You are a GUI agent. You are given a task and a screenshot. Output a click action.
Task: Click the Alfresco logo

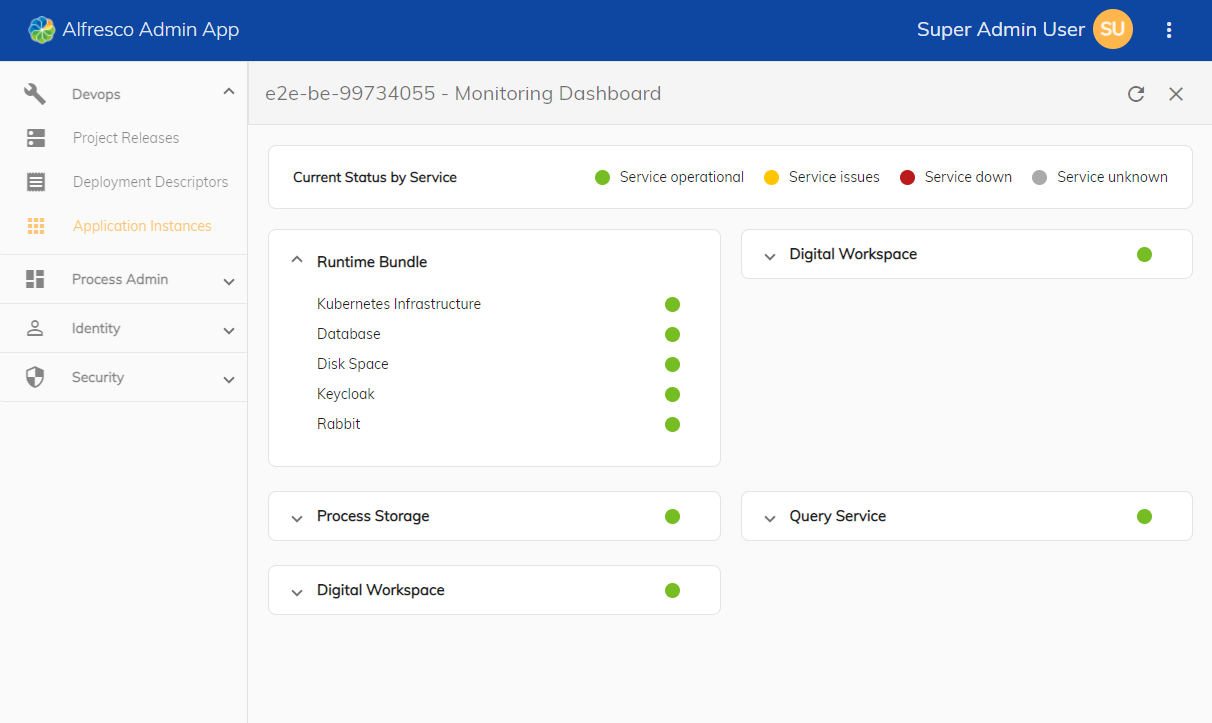click(41, 30)
